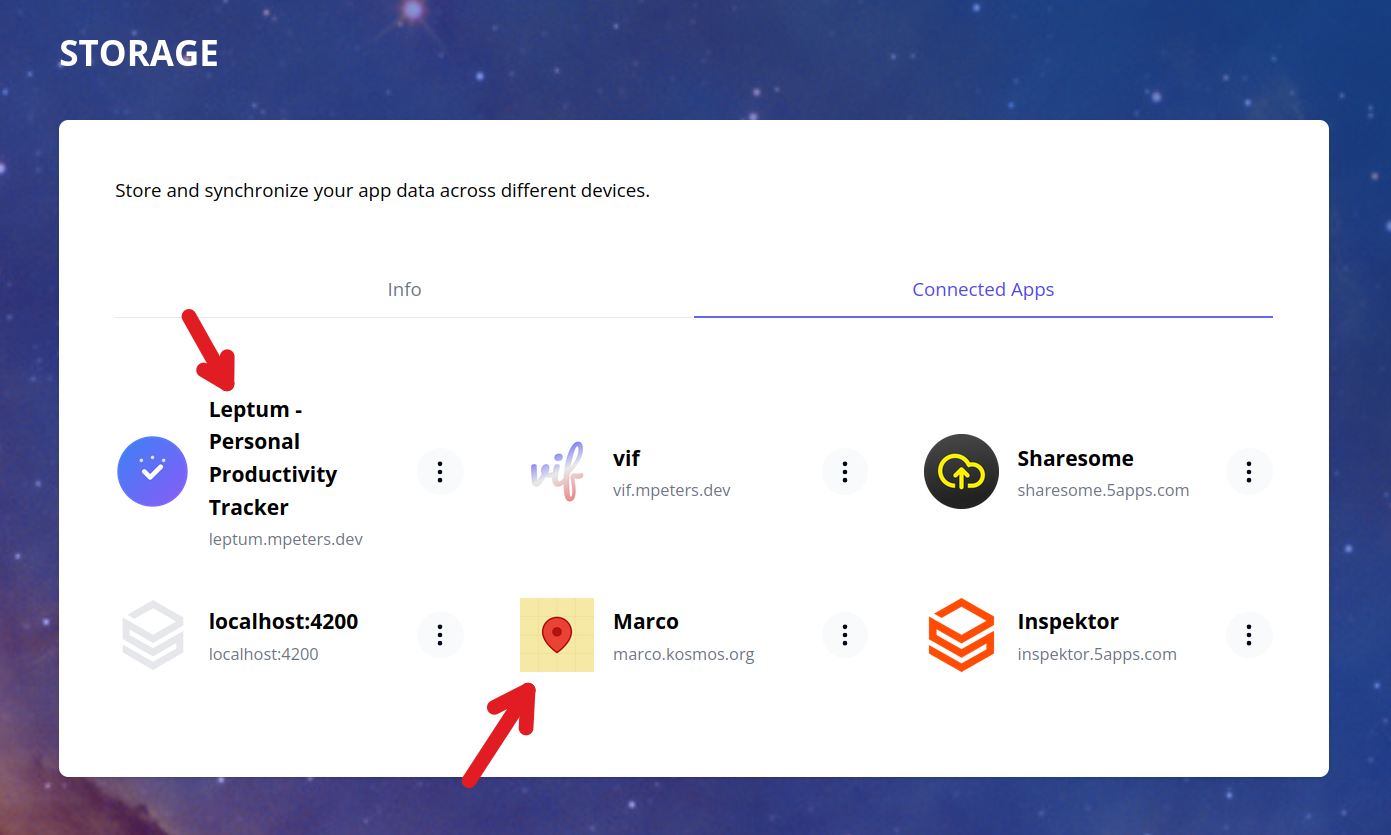Expand the localhost:4200 kebab menu
This screenshot has height=835, width=1391.
coord(440,635)
